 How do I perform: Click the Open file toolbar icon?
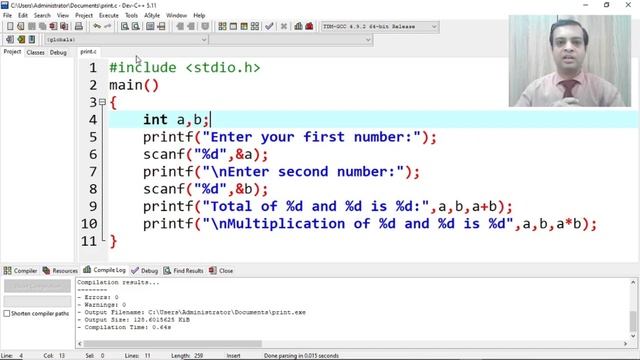(20, 27)
